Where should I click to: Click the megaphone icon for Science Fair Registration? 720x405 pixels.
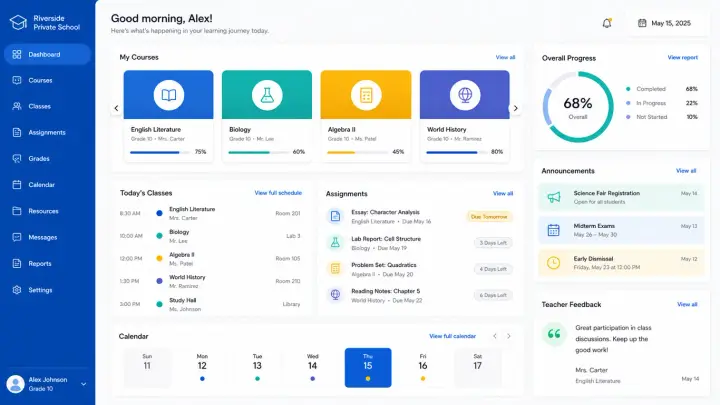click(554, 197)
